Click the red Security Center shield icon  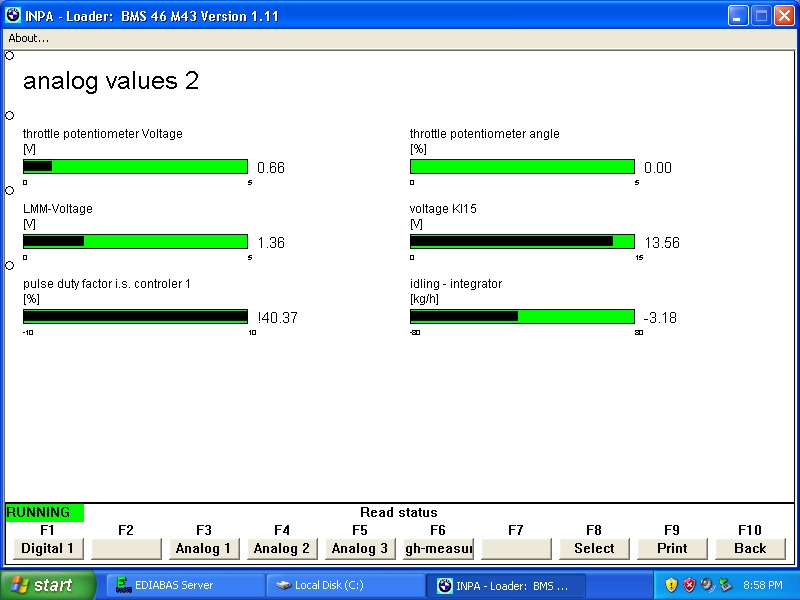689,585
